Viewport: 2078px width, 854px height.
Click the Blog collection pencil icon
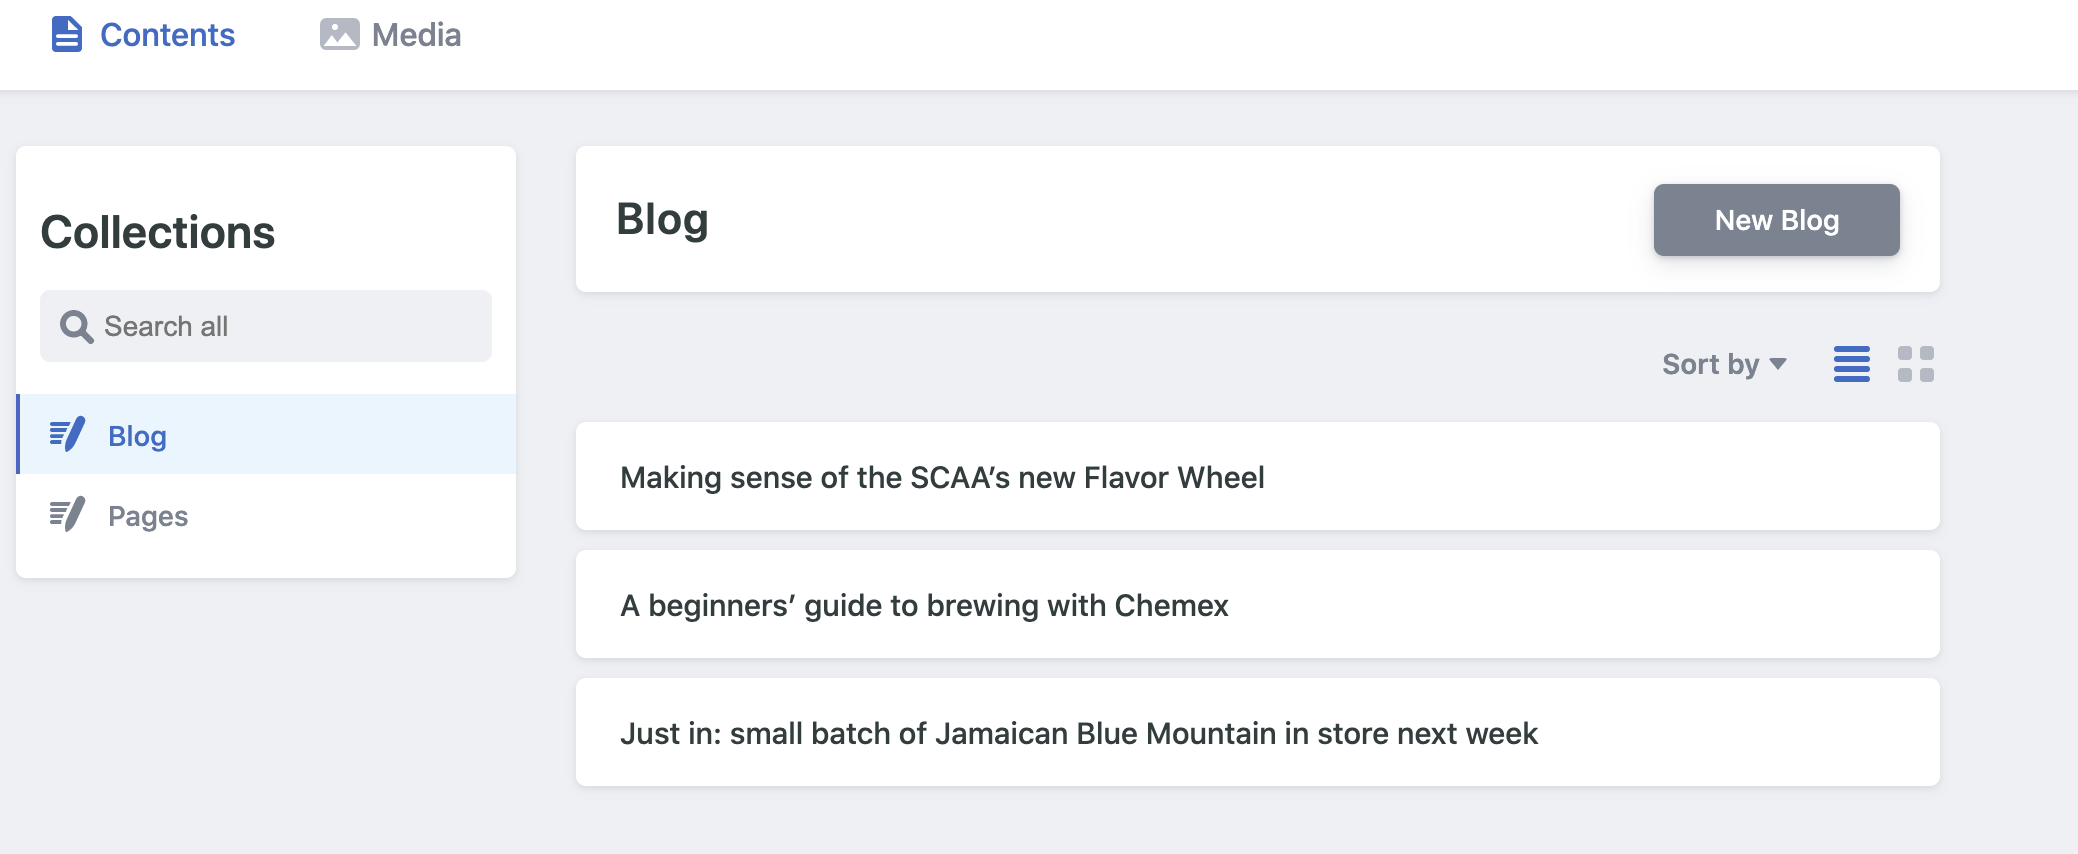(x=67, y=435)
